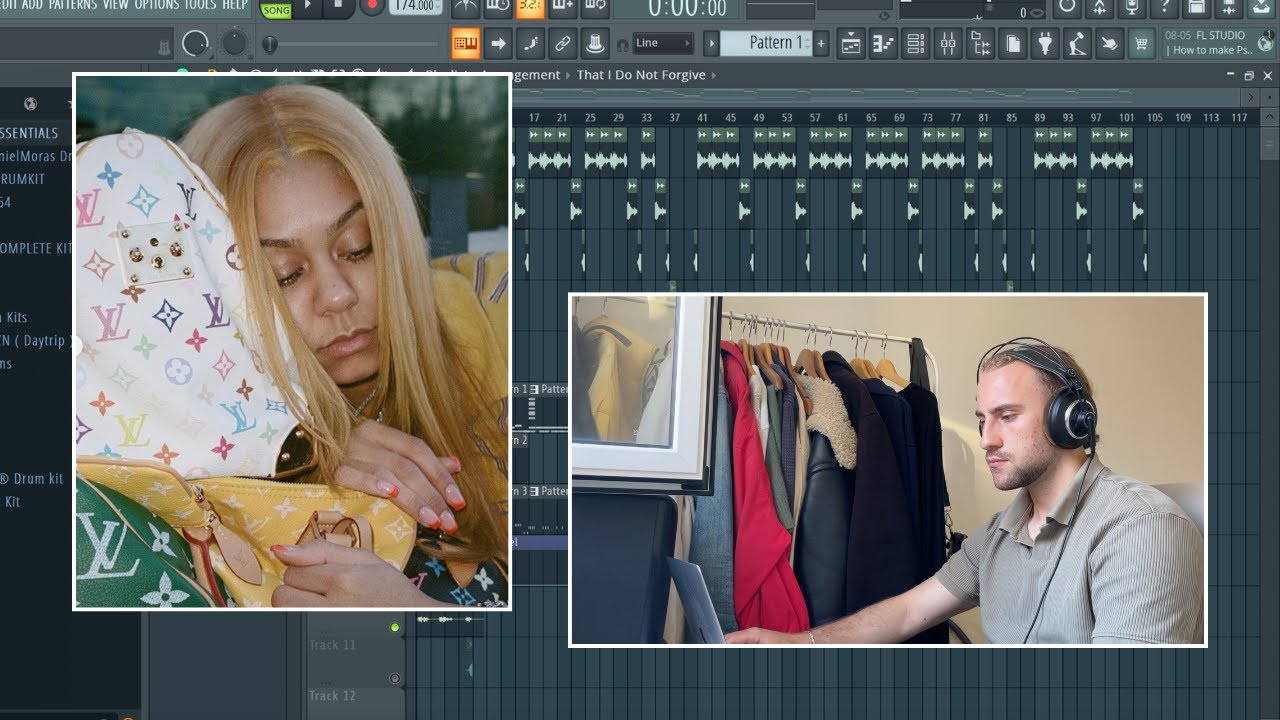Viewport: 1280px width, 720px height.
Task: Click bar 89 on the playlist timeline
Action: (1040, 118)
